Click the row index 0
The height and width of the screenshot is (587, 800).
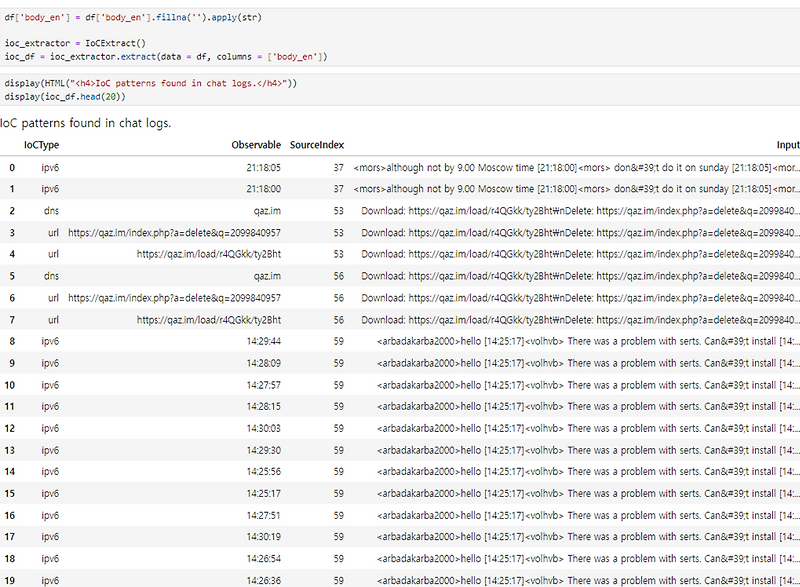click(12, 167)
